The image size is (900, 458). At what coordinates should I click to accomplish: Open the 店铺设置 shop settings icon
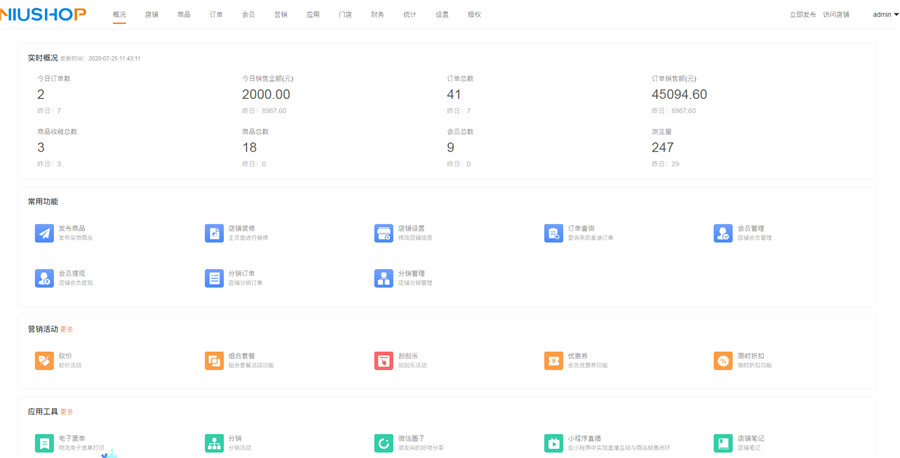point(384,233)
